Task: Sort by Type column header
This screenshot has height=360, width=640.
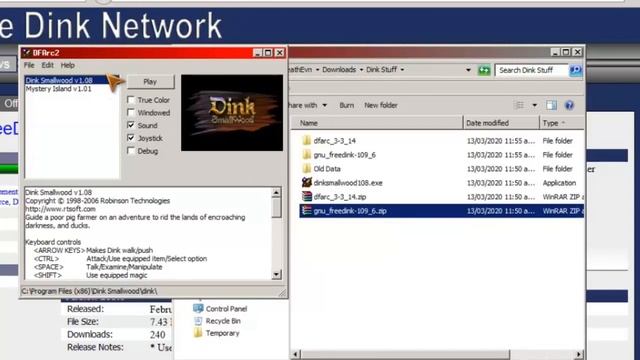Action: tap(562, 123)
